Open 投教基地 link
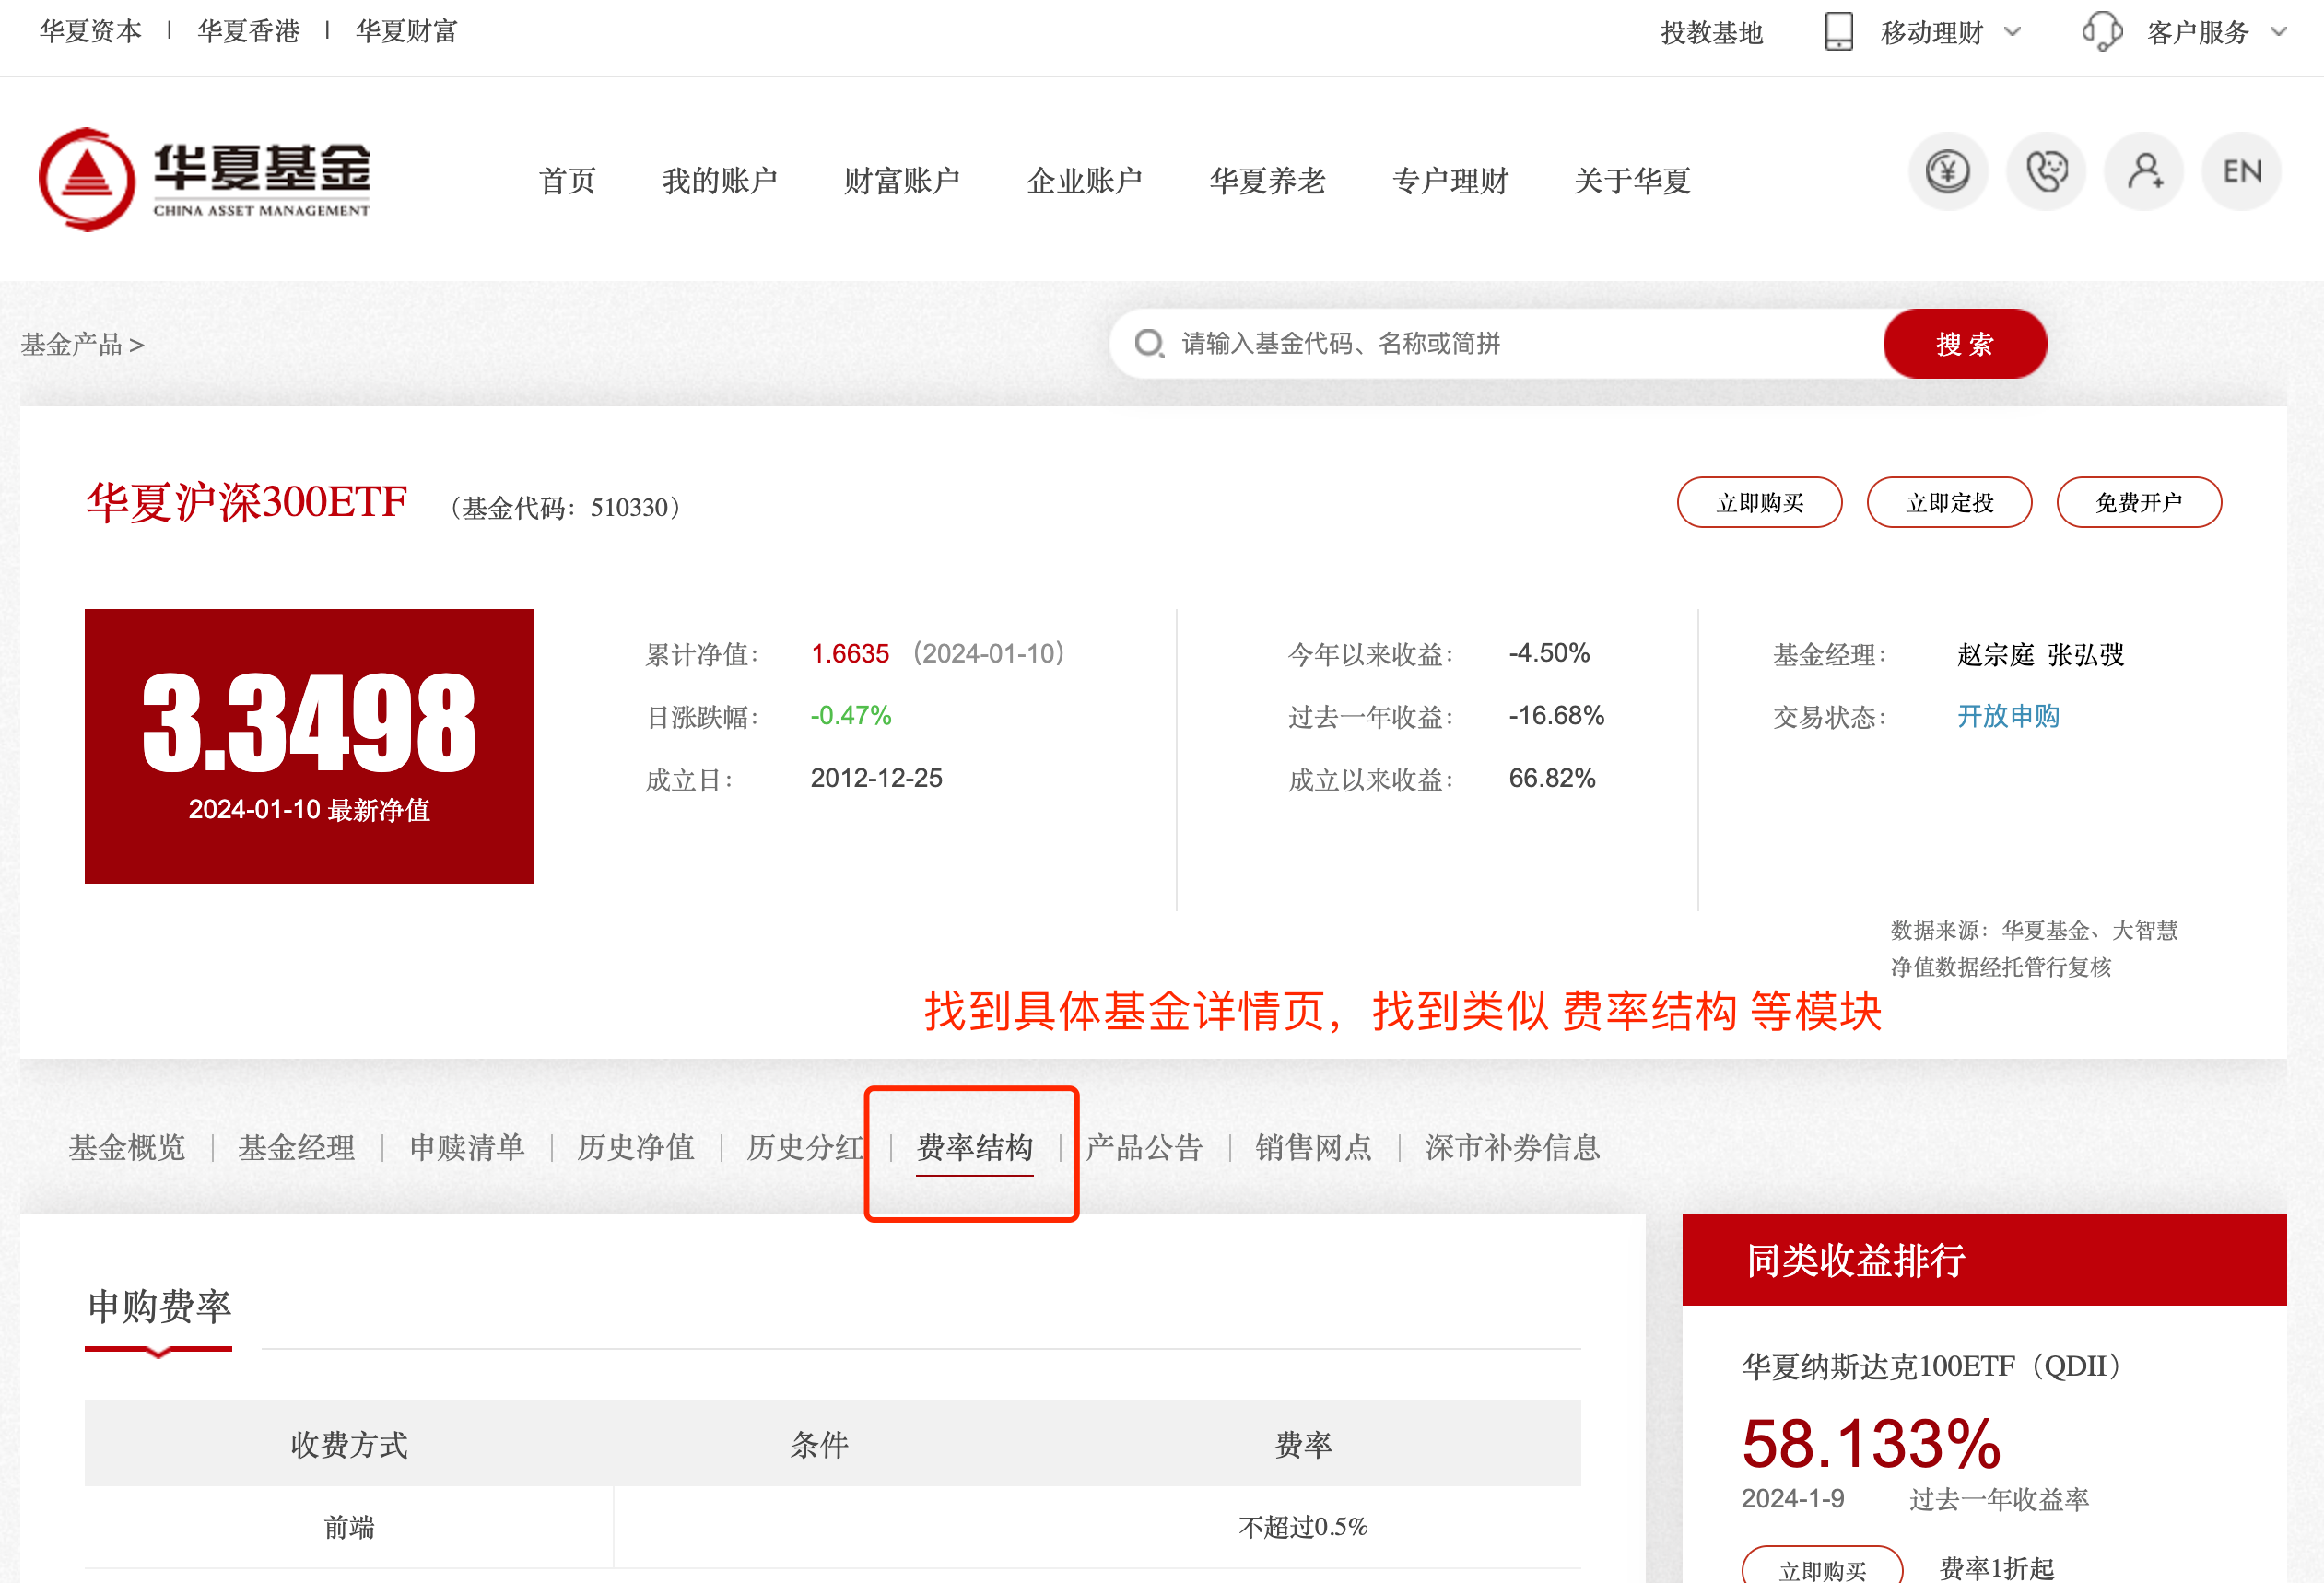Screen dimensions: 2324x1583 (1712, 33)
